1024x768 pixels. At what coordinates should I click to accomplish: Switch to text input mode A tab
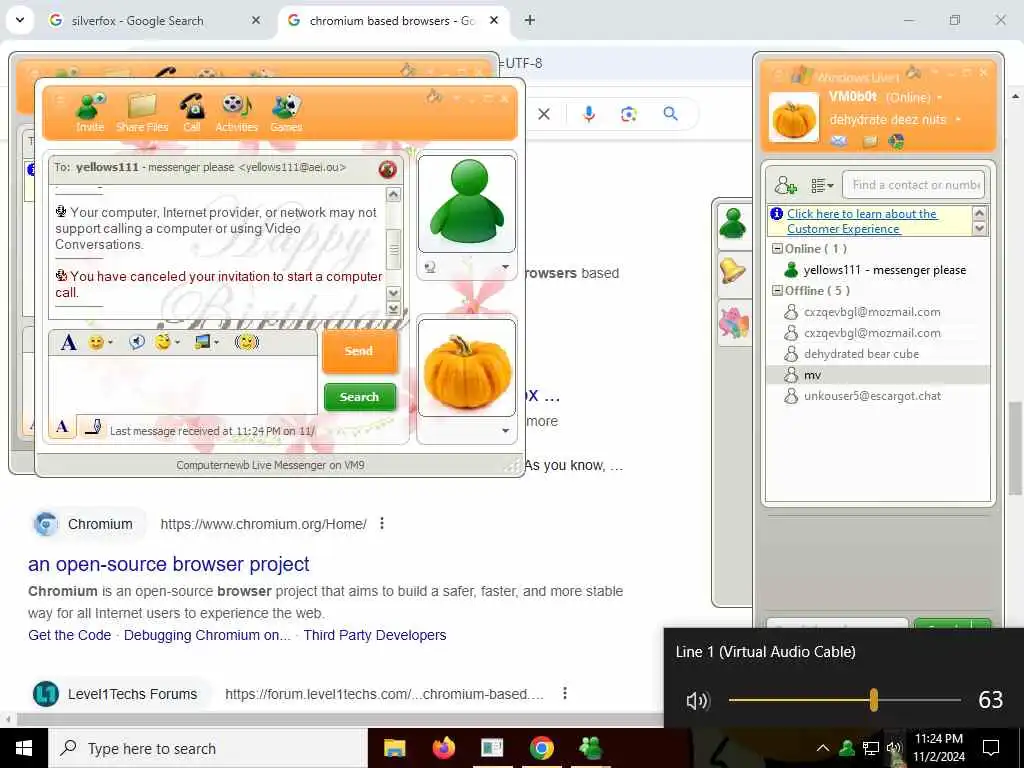(62, 427)
